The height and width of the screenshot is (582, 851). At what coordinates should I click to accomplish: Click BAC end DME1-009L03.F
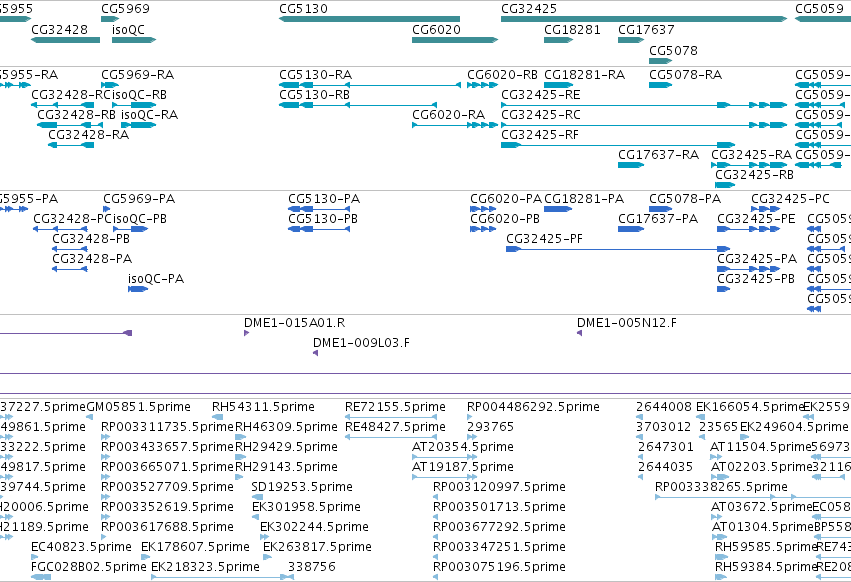(x=361, y=343)
